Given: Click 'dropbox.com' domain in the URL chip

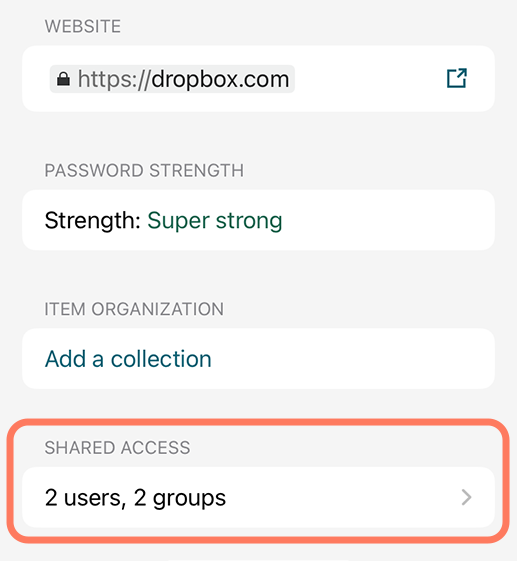Looking at the screenshot, I should [x=220, y=79].
